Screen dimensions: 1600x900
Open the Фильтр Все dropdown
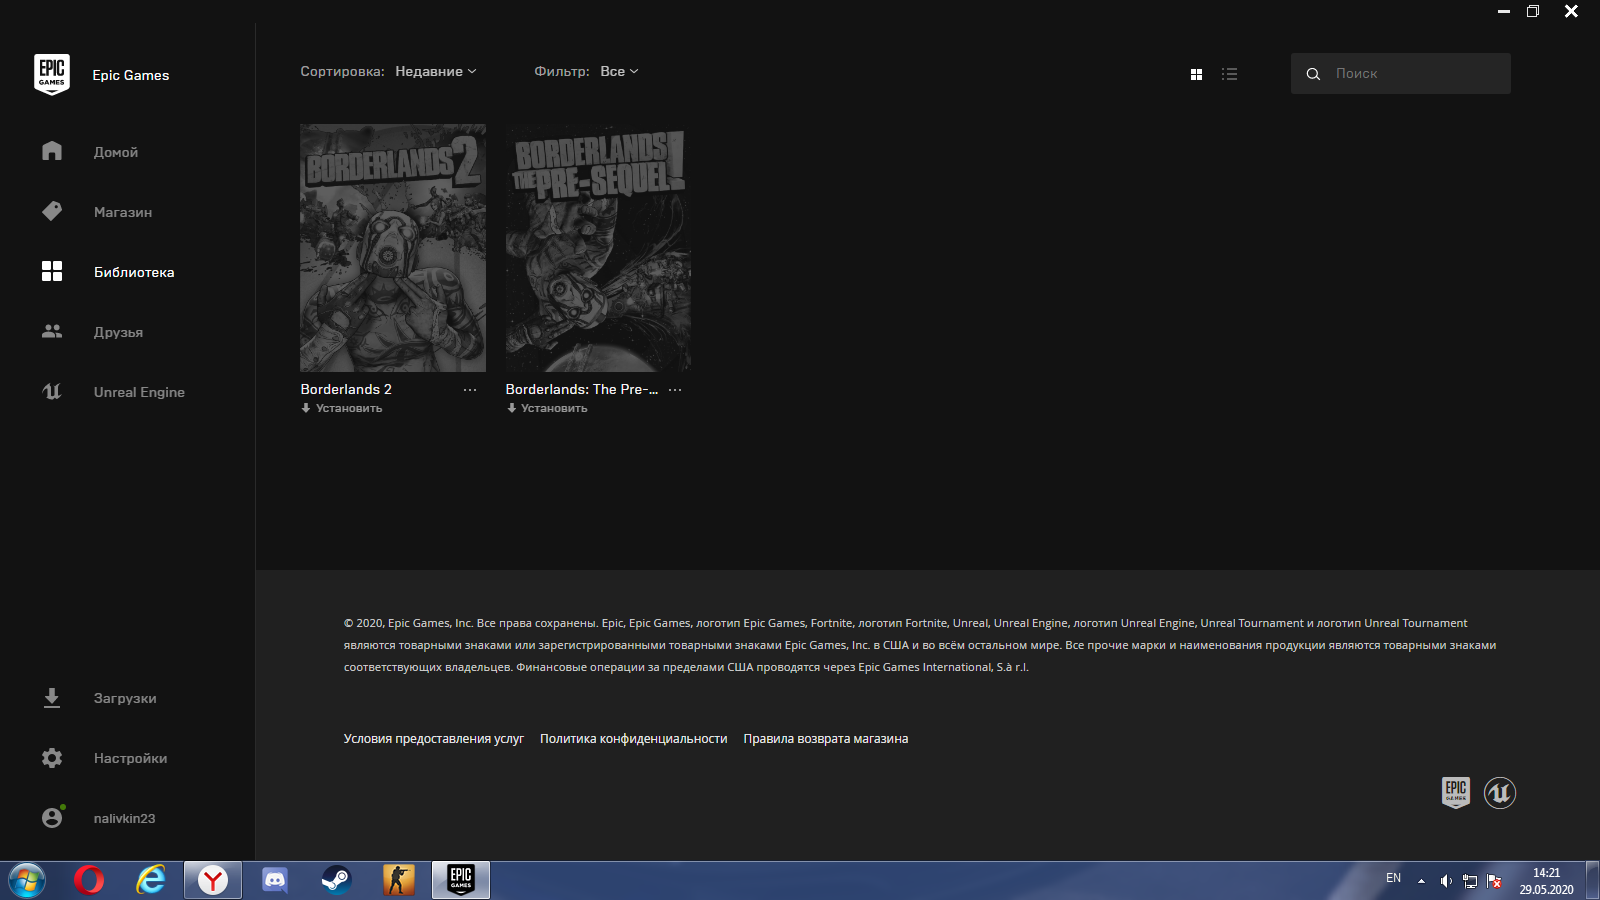point(619,71)
